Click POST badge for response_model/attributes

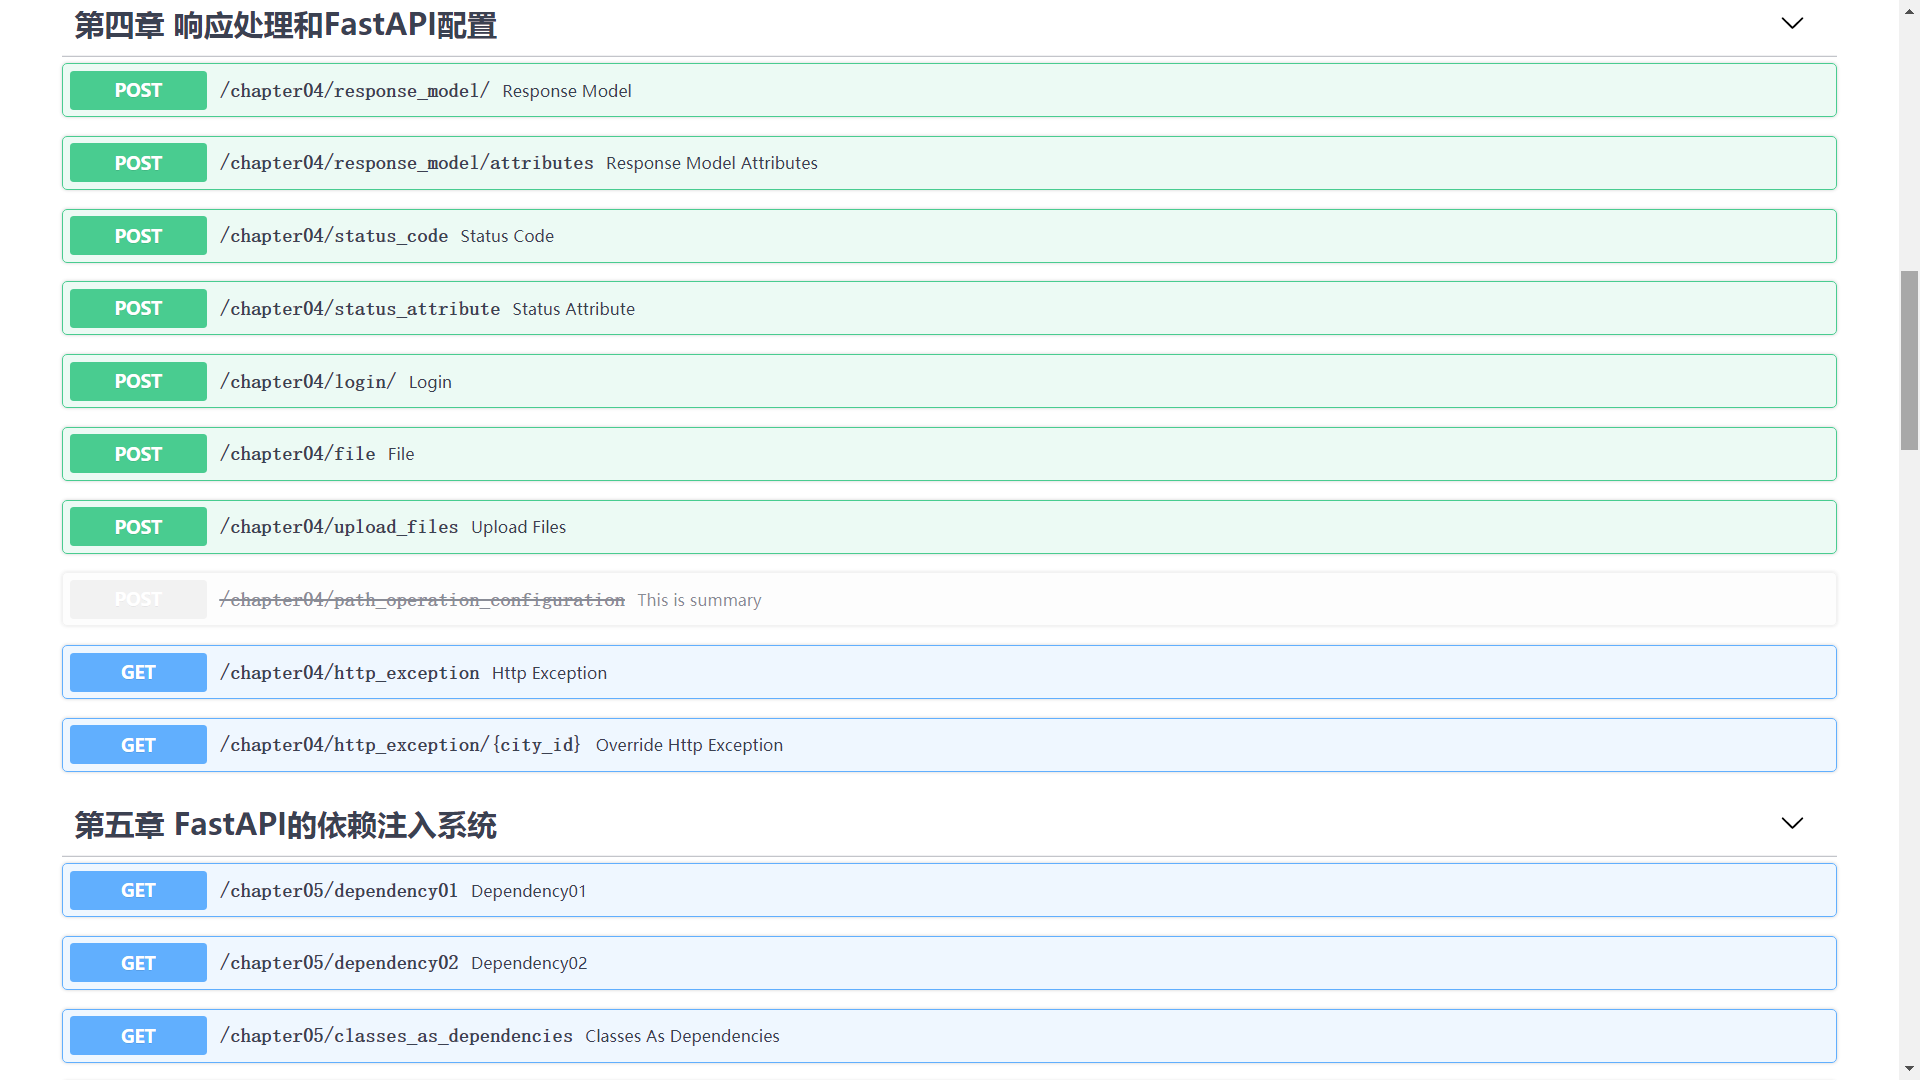point(138,163)
